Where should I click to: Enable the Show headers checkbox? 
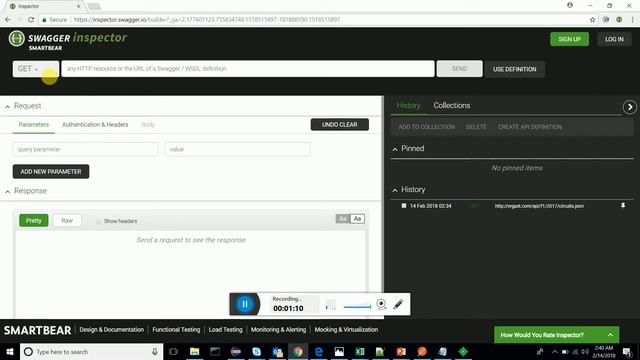pos(98,221)
